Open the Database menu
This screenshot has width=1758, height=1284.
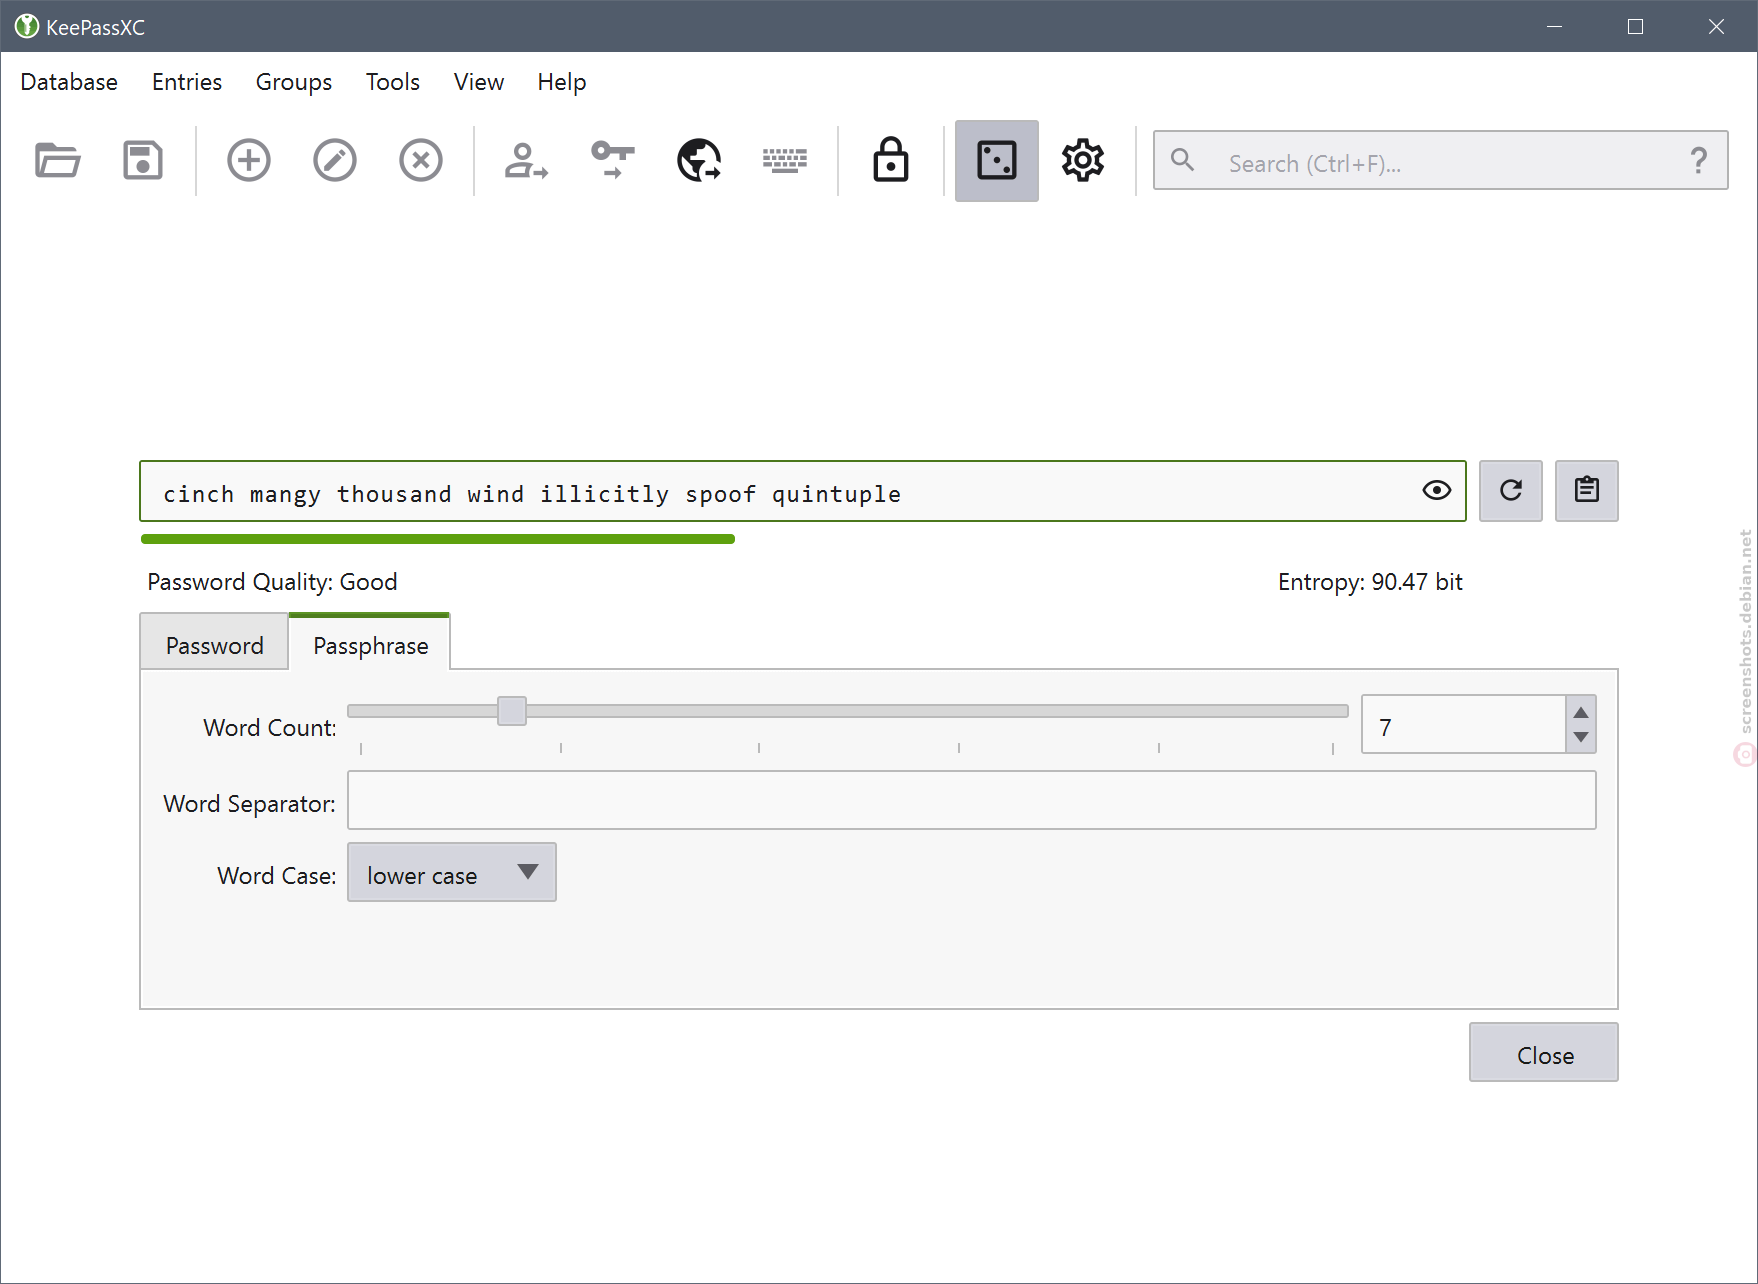[x=69, y=82]
